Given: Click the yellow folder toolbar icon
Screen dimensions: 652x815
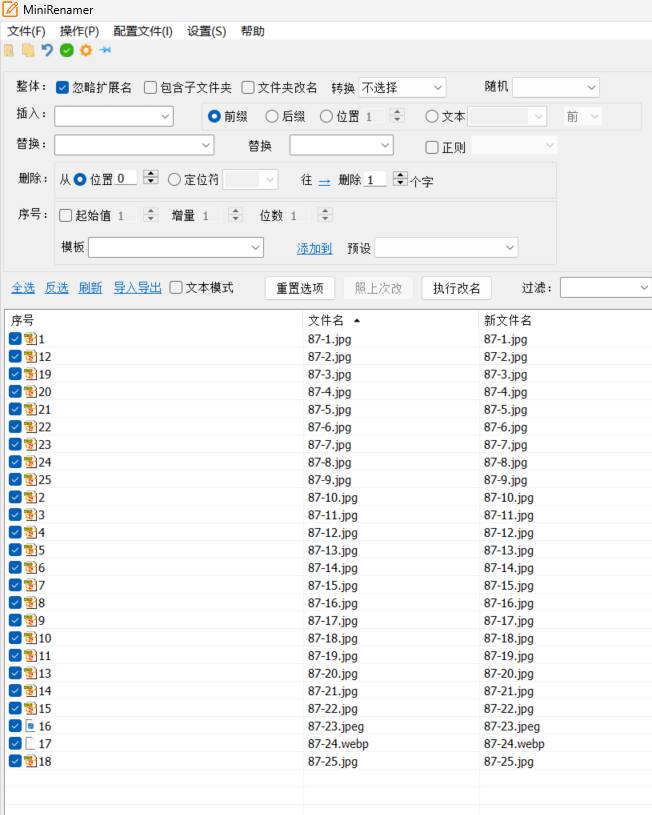Looking at the screenshot, I should pos(28,50).
